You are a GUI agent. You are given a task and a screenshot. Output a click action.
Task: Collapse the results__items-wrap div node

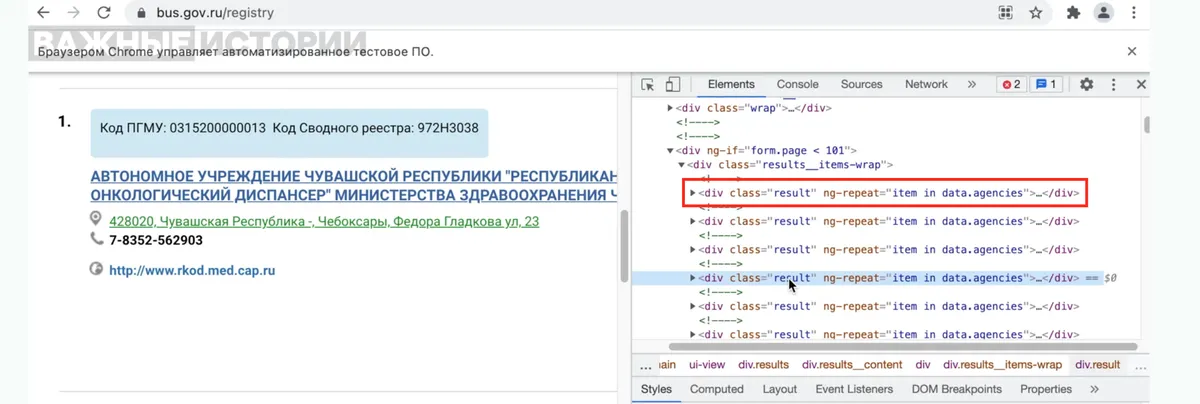click(682, 165)
